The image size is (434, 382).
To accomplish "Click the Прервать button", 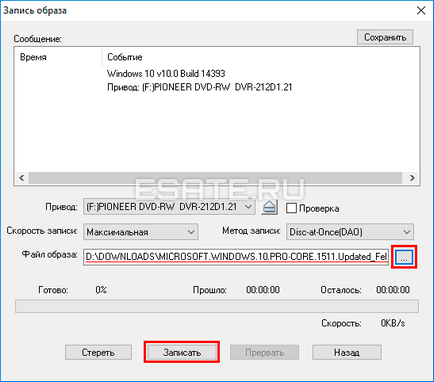I will pyautogui.click(x=264, y=352).
